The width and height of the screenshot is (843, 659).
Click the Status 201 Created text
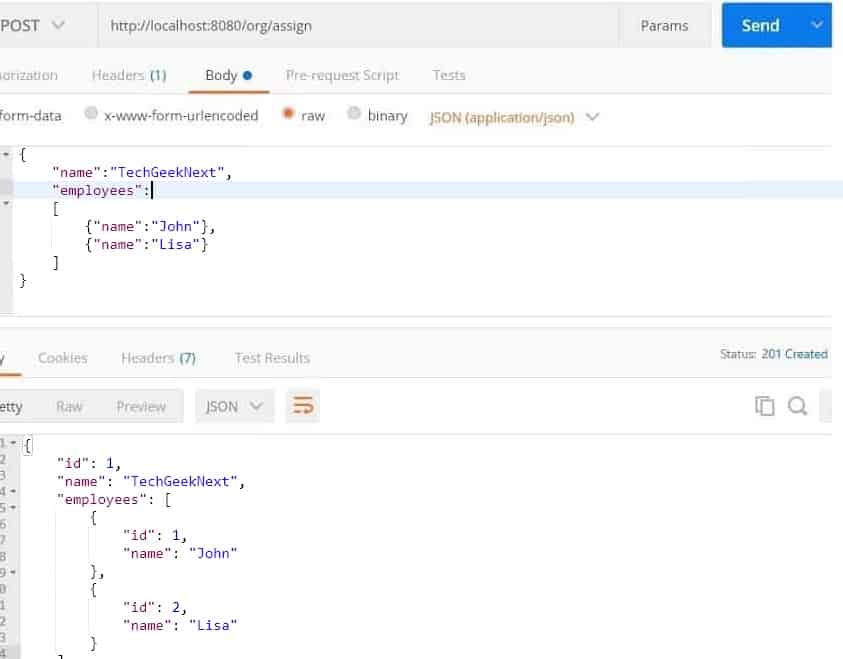click(774, 354)
